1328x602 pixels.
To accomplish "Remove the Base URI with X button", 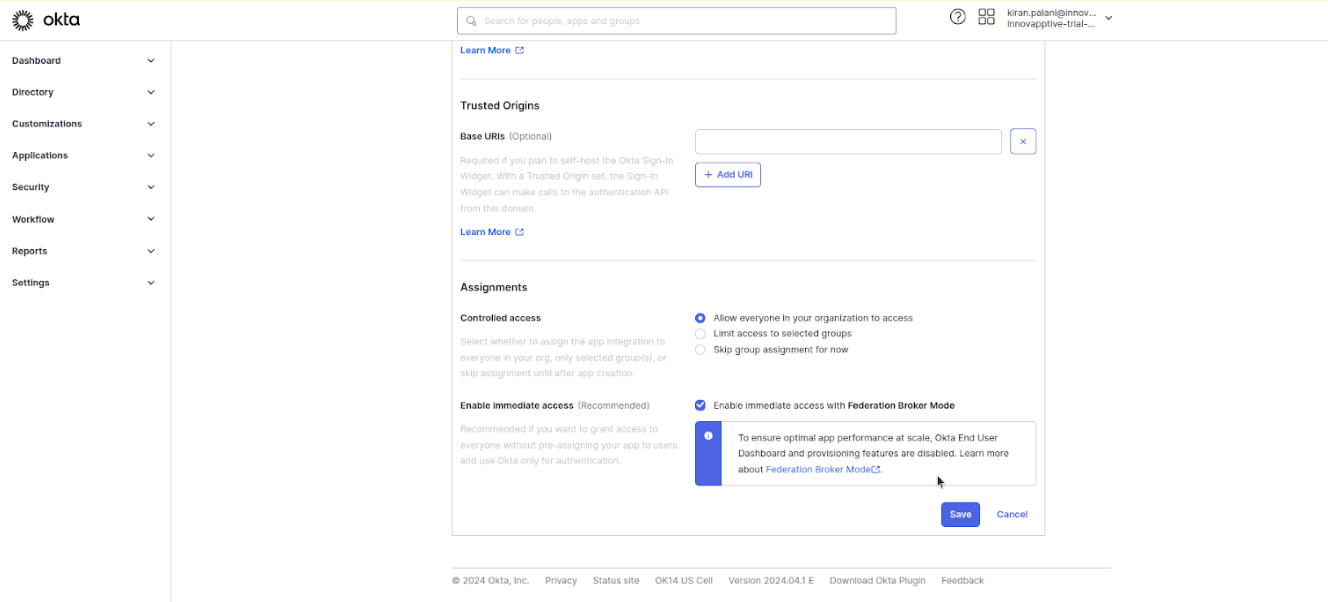I will [1022, 142].
